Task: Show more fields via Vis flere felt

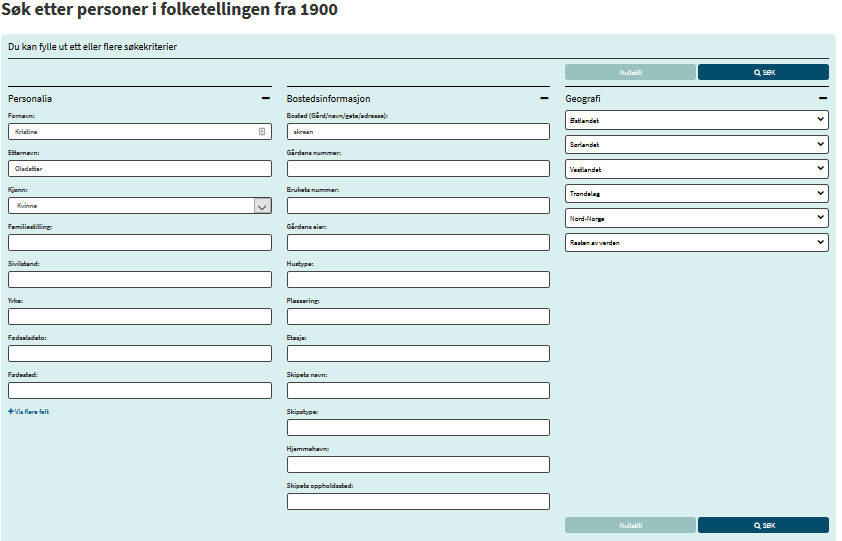Action: click(32, 411)
